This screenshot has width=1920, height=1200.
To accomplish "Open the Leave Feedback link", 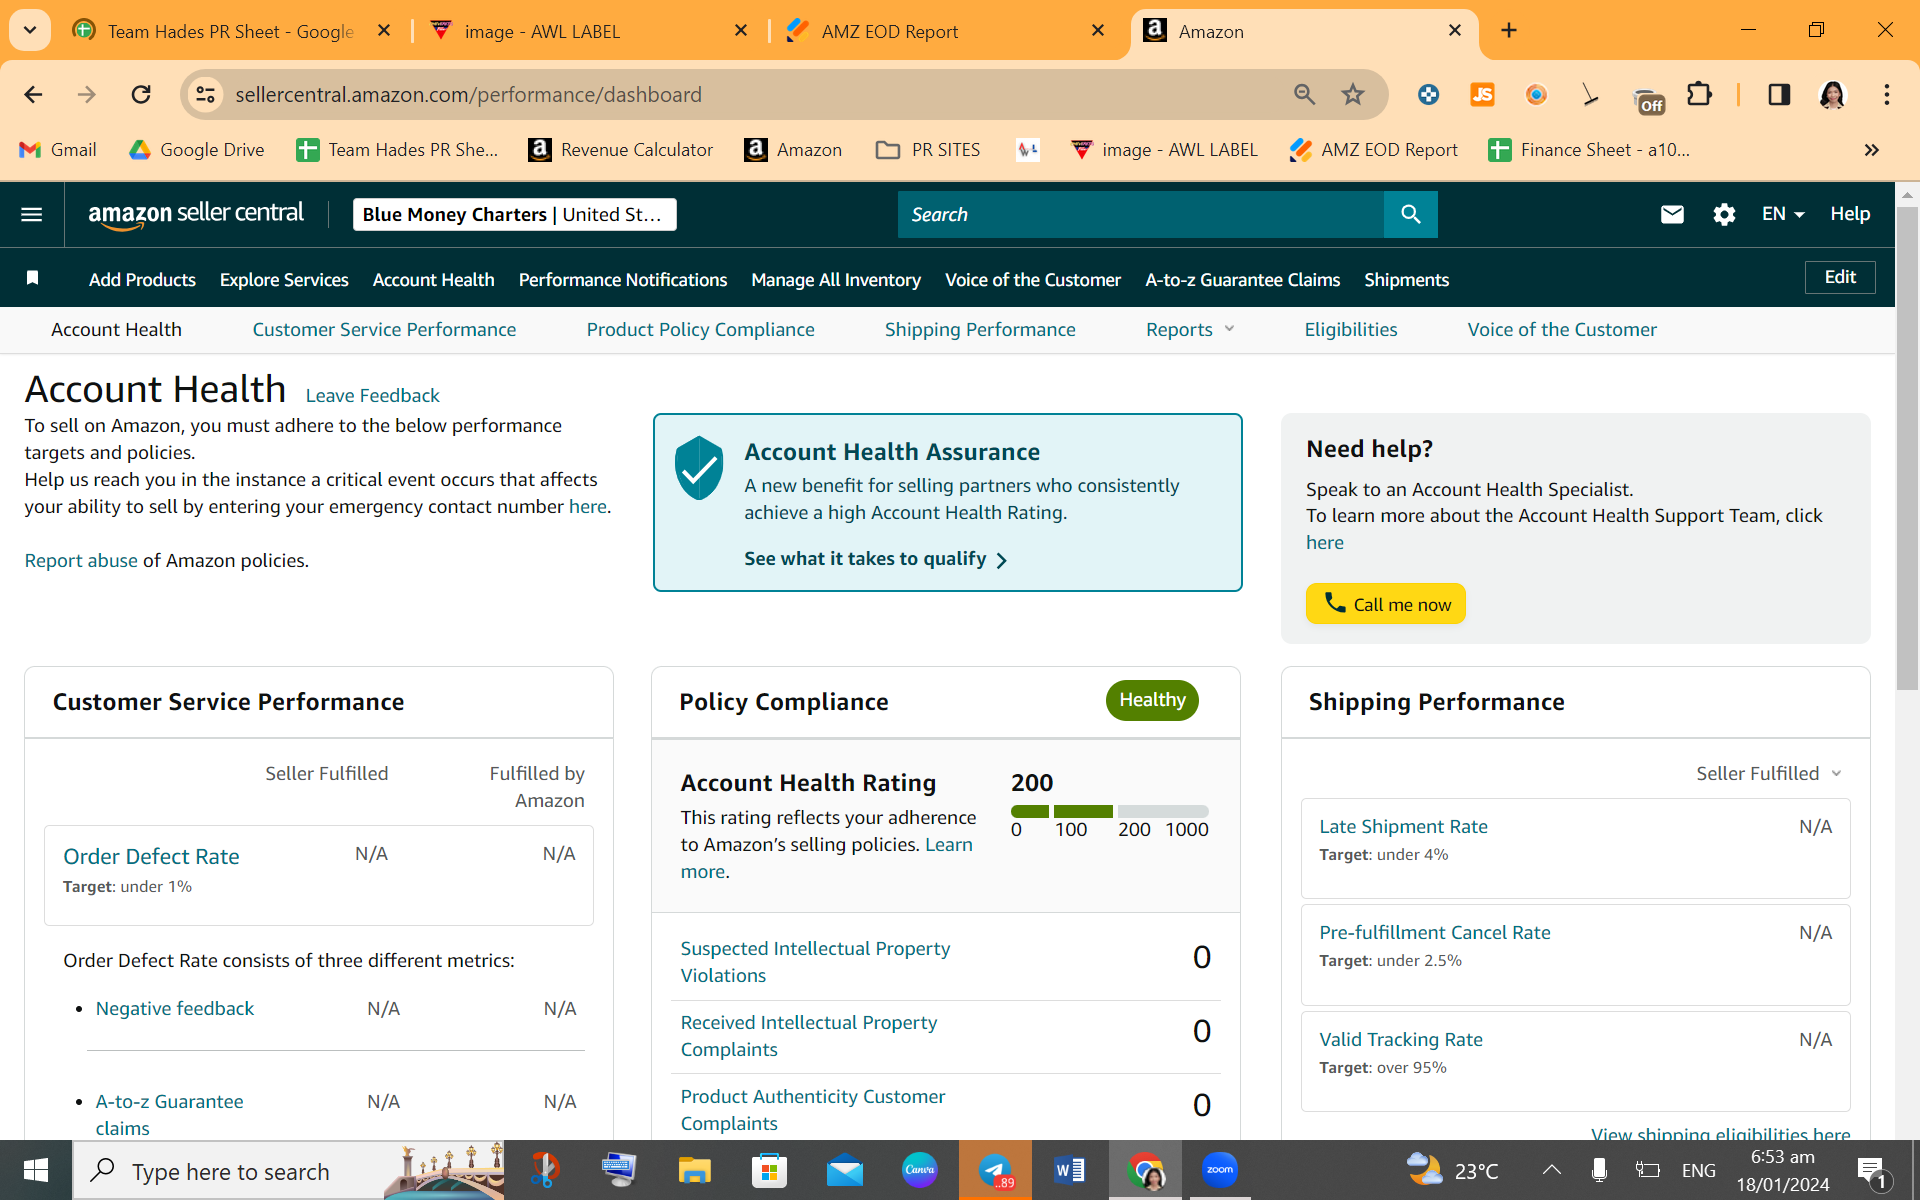I will pyautogui.click(x=372, y=395).
